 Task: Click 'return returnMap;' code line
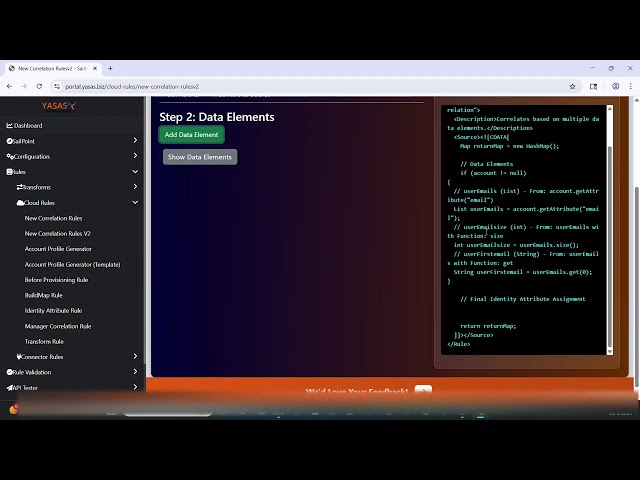488,326
